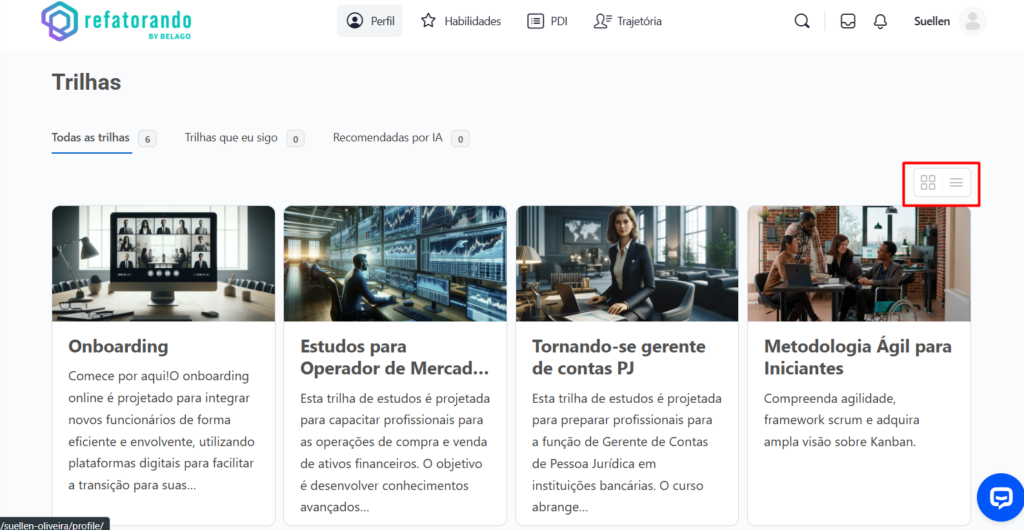Open the inbox tray icon
This screenshot has height=530, width=1024.
pyautogui.click(x=848, y=21)
